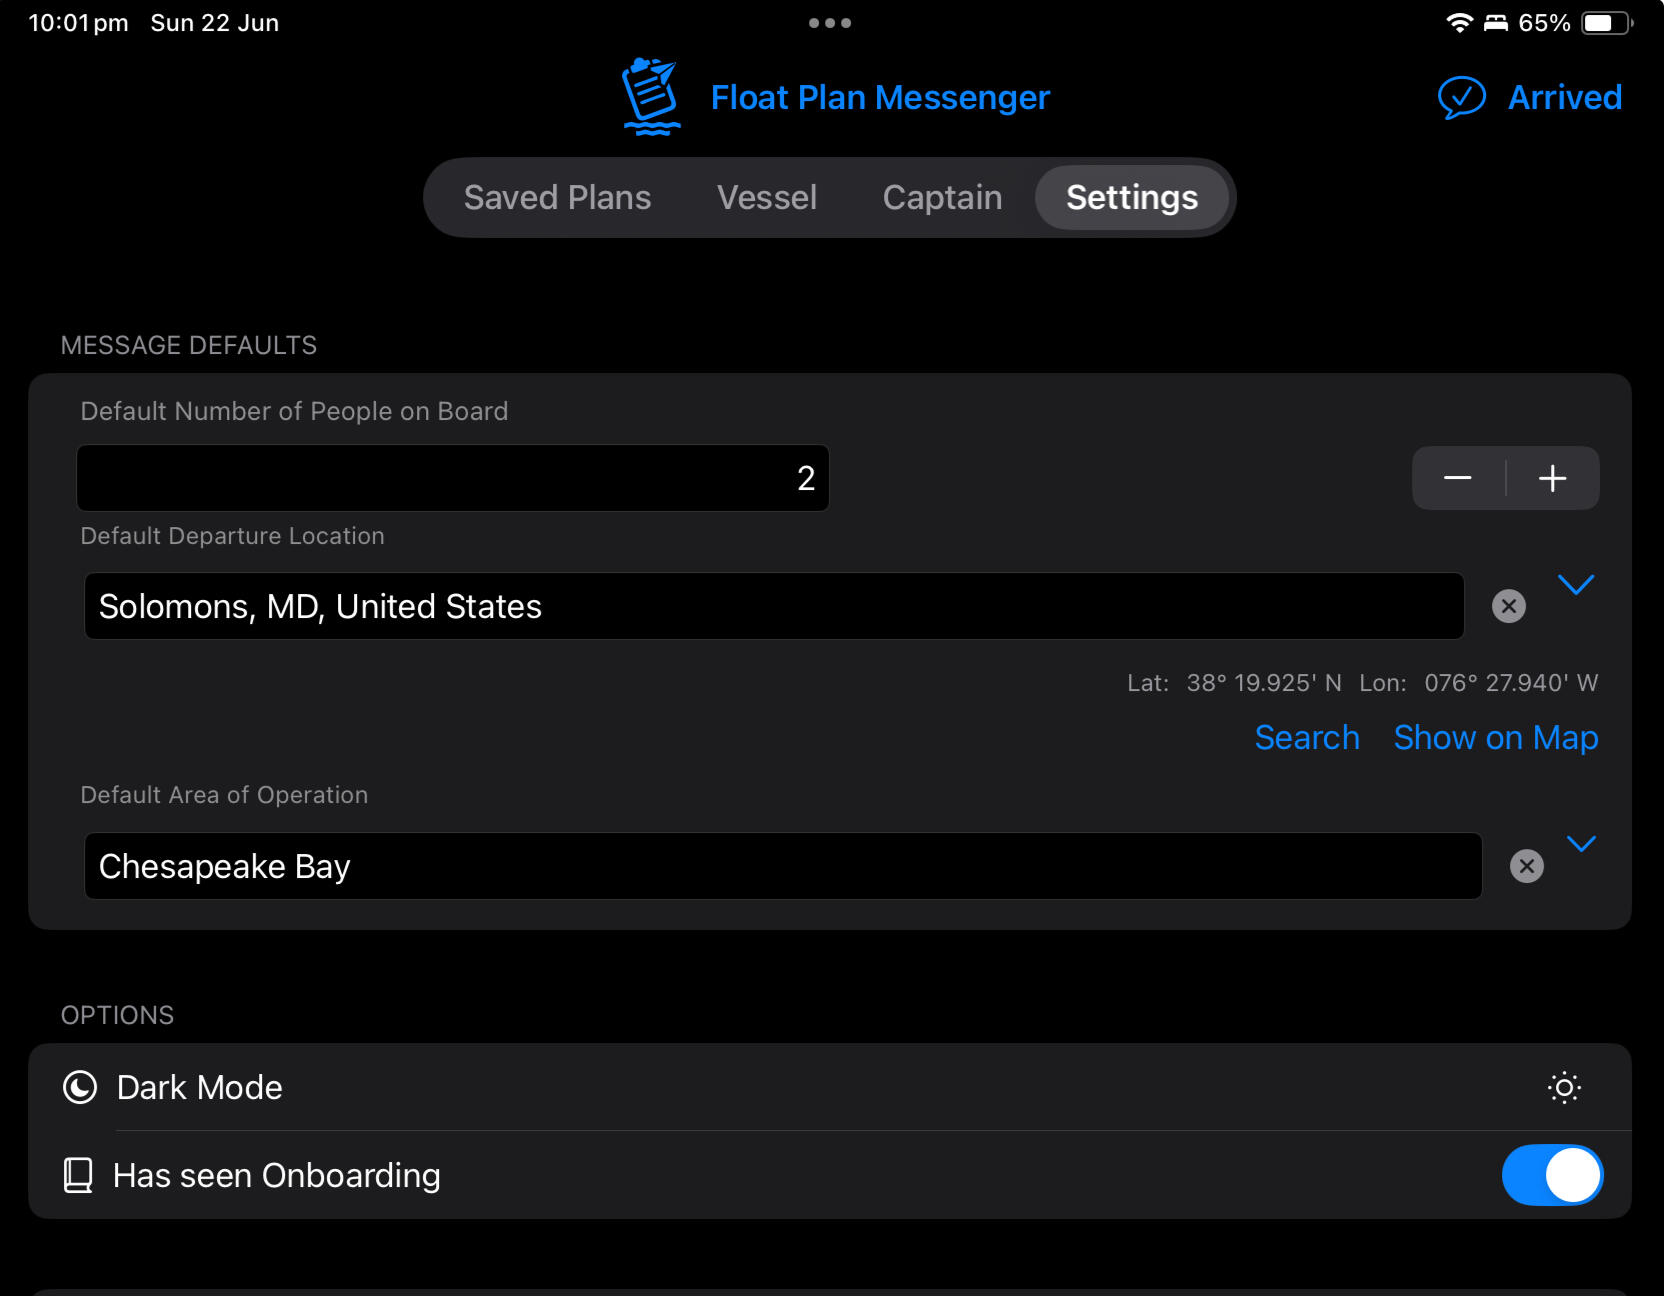The height and width of the screenshot is (1296, 1664).
Task: Tap the Search link for location
Action: [1307, 738]
